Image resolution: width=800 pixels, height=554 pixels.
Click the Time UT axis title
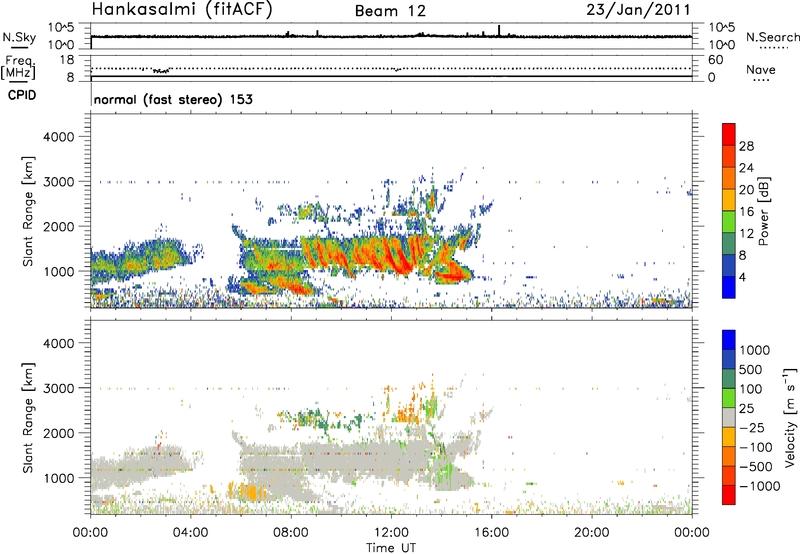(x=391, y=548)
